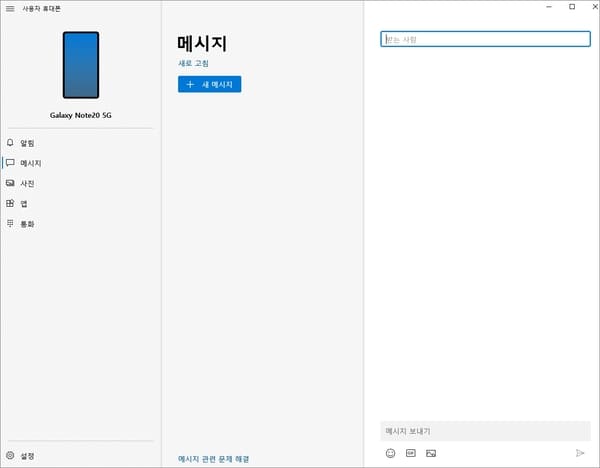
Task: Open the hamburger navigation menu
Action: click(x=10, y=8)
